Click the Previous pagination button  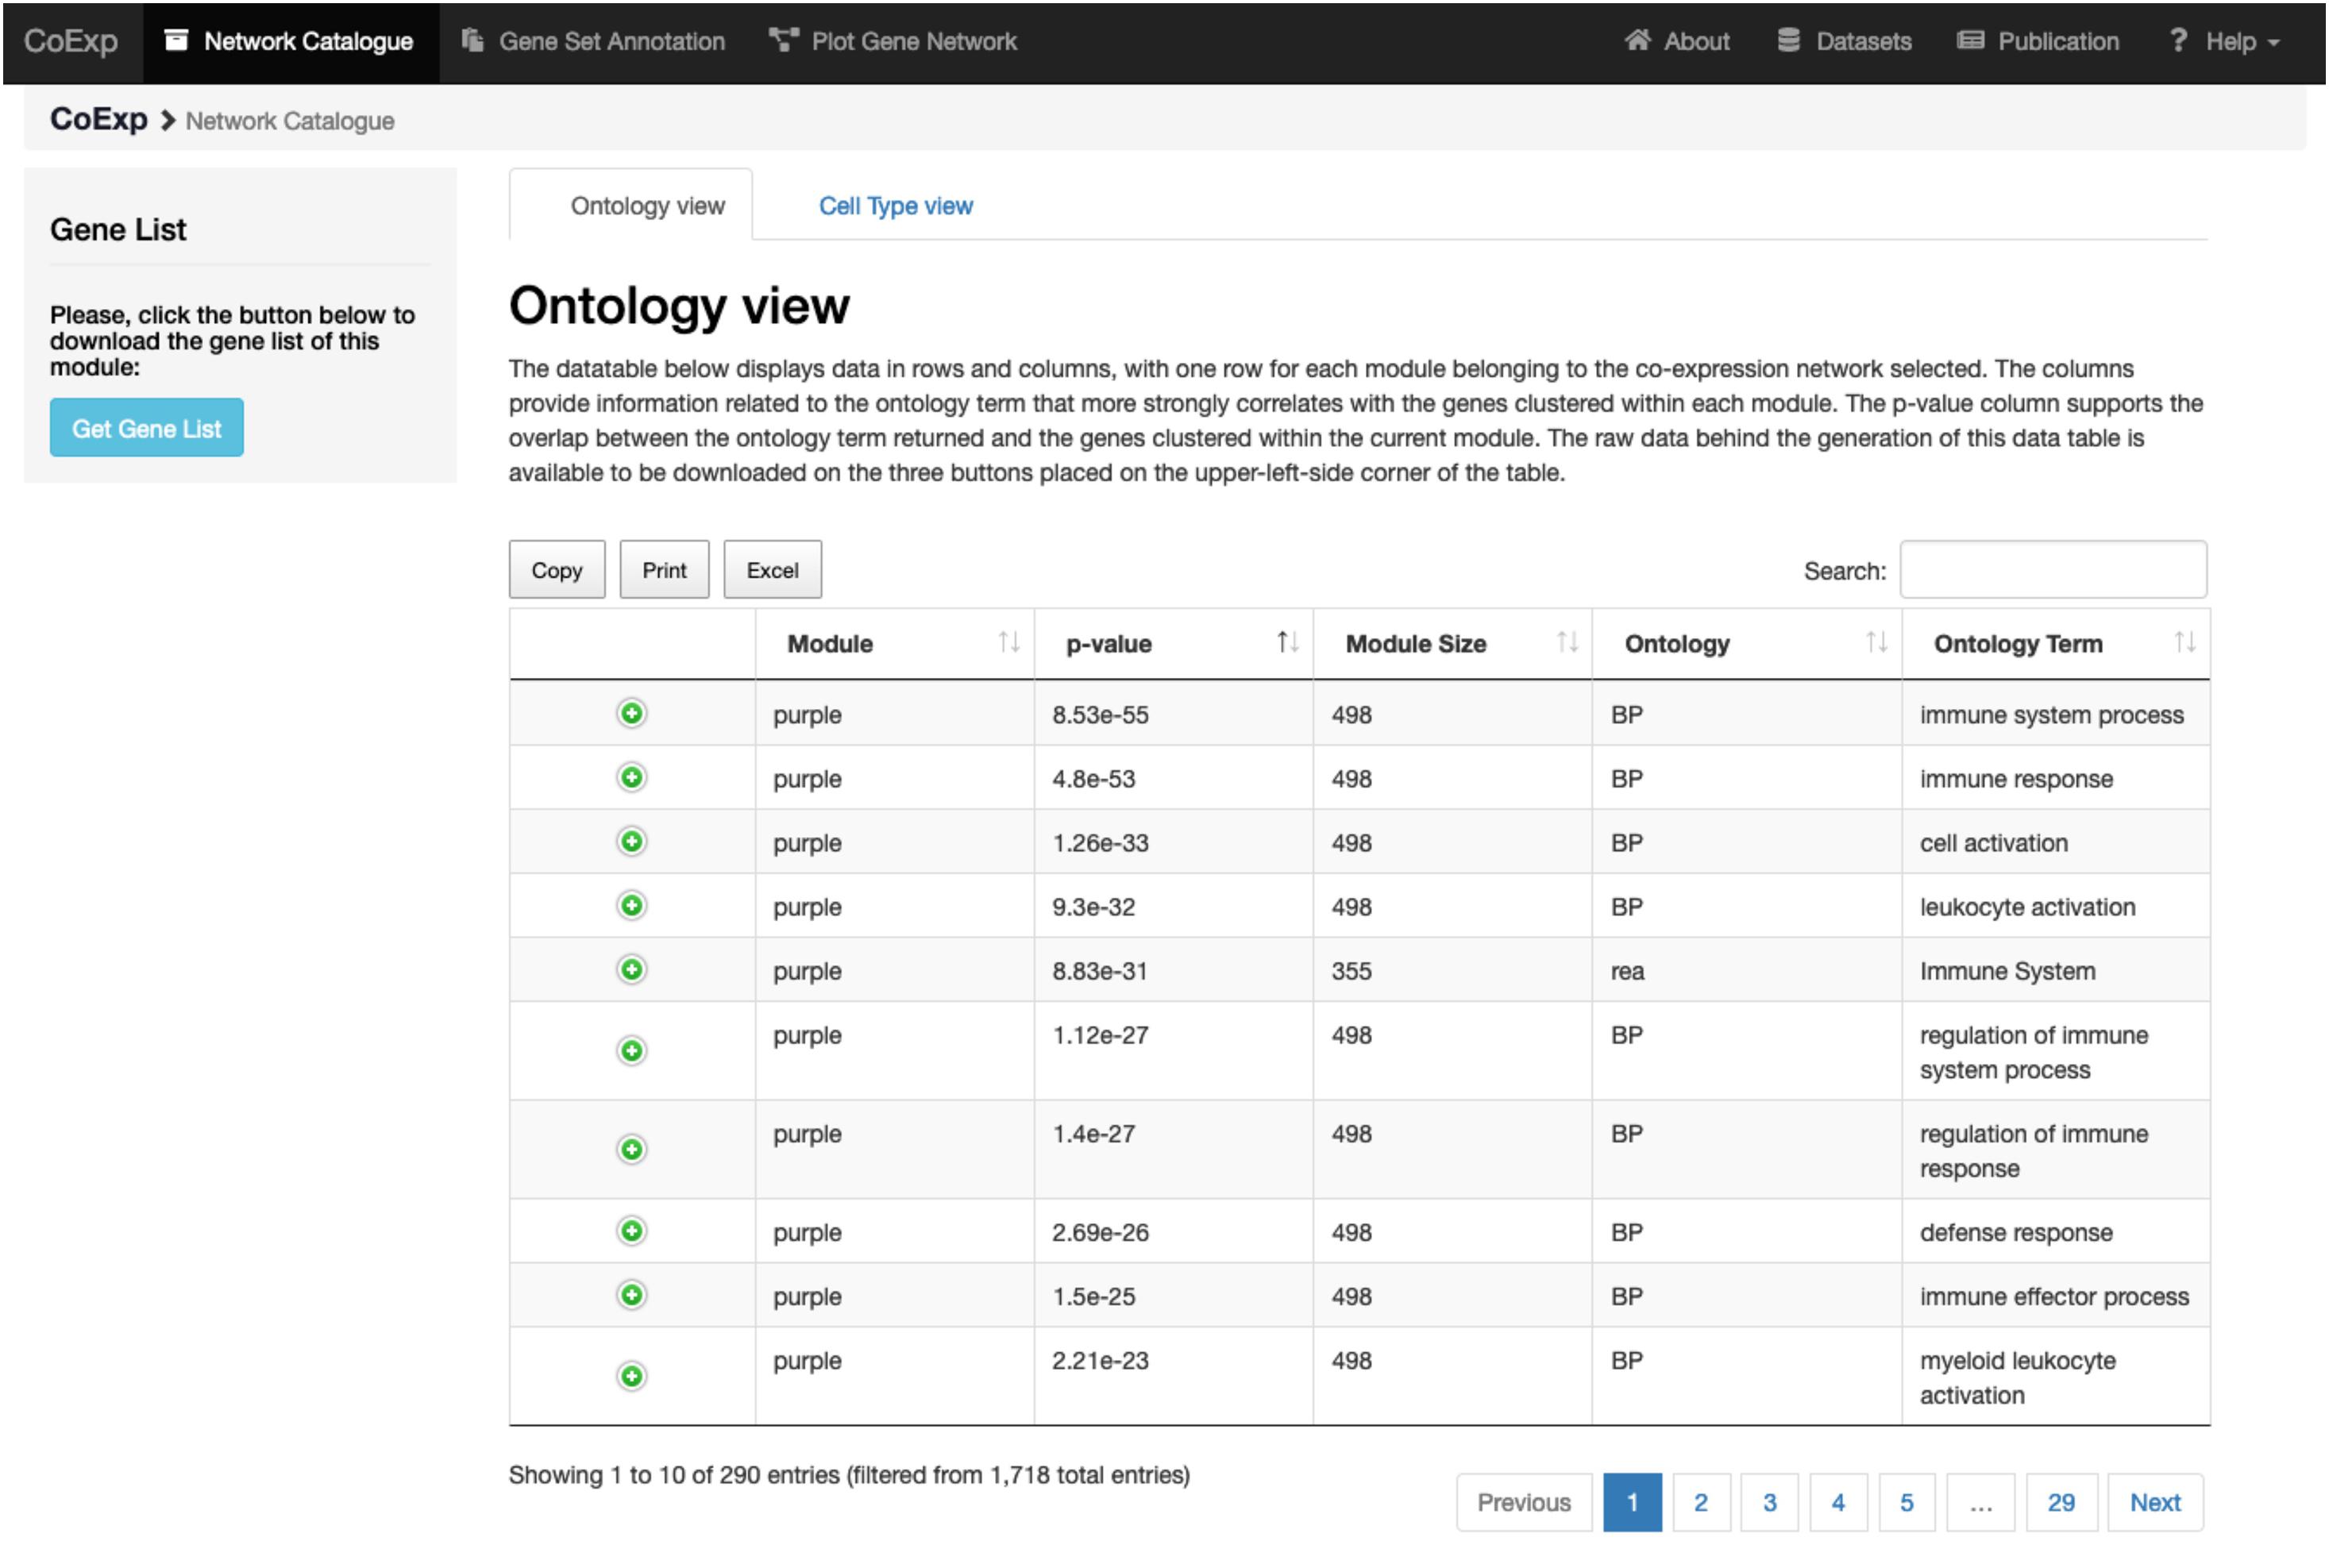pyautogui.click(x=1524, y=1502)
